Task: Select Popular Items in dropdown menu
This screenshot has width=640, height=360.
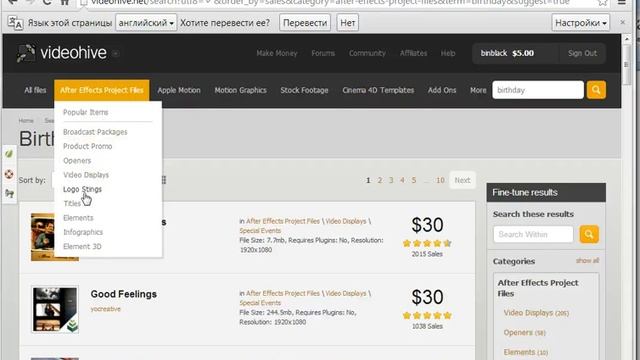Action: tap(86, 112)
